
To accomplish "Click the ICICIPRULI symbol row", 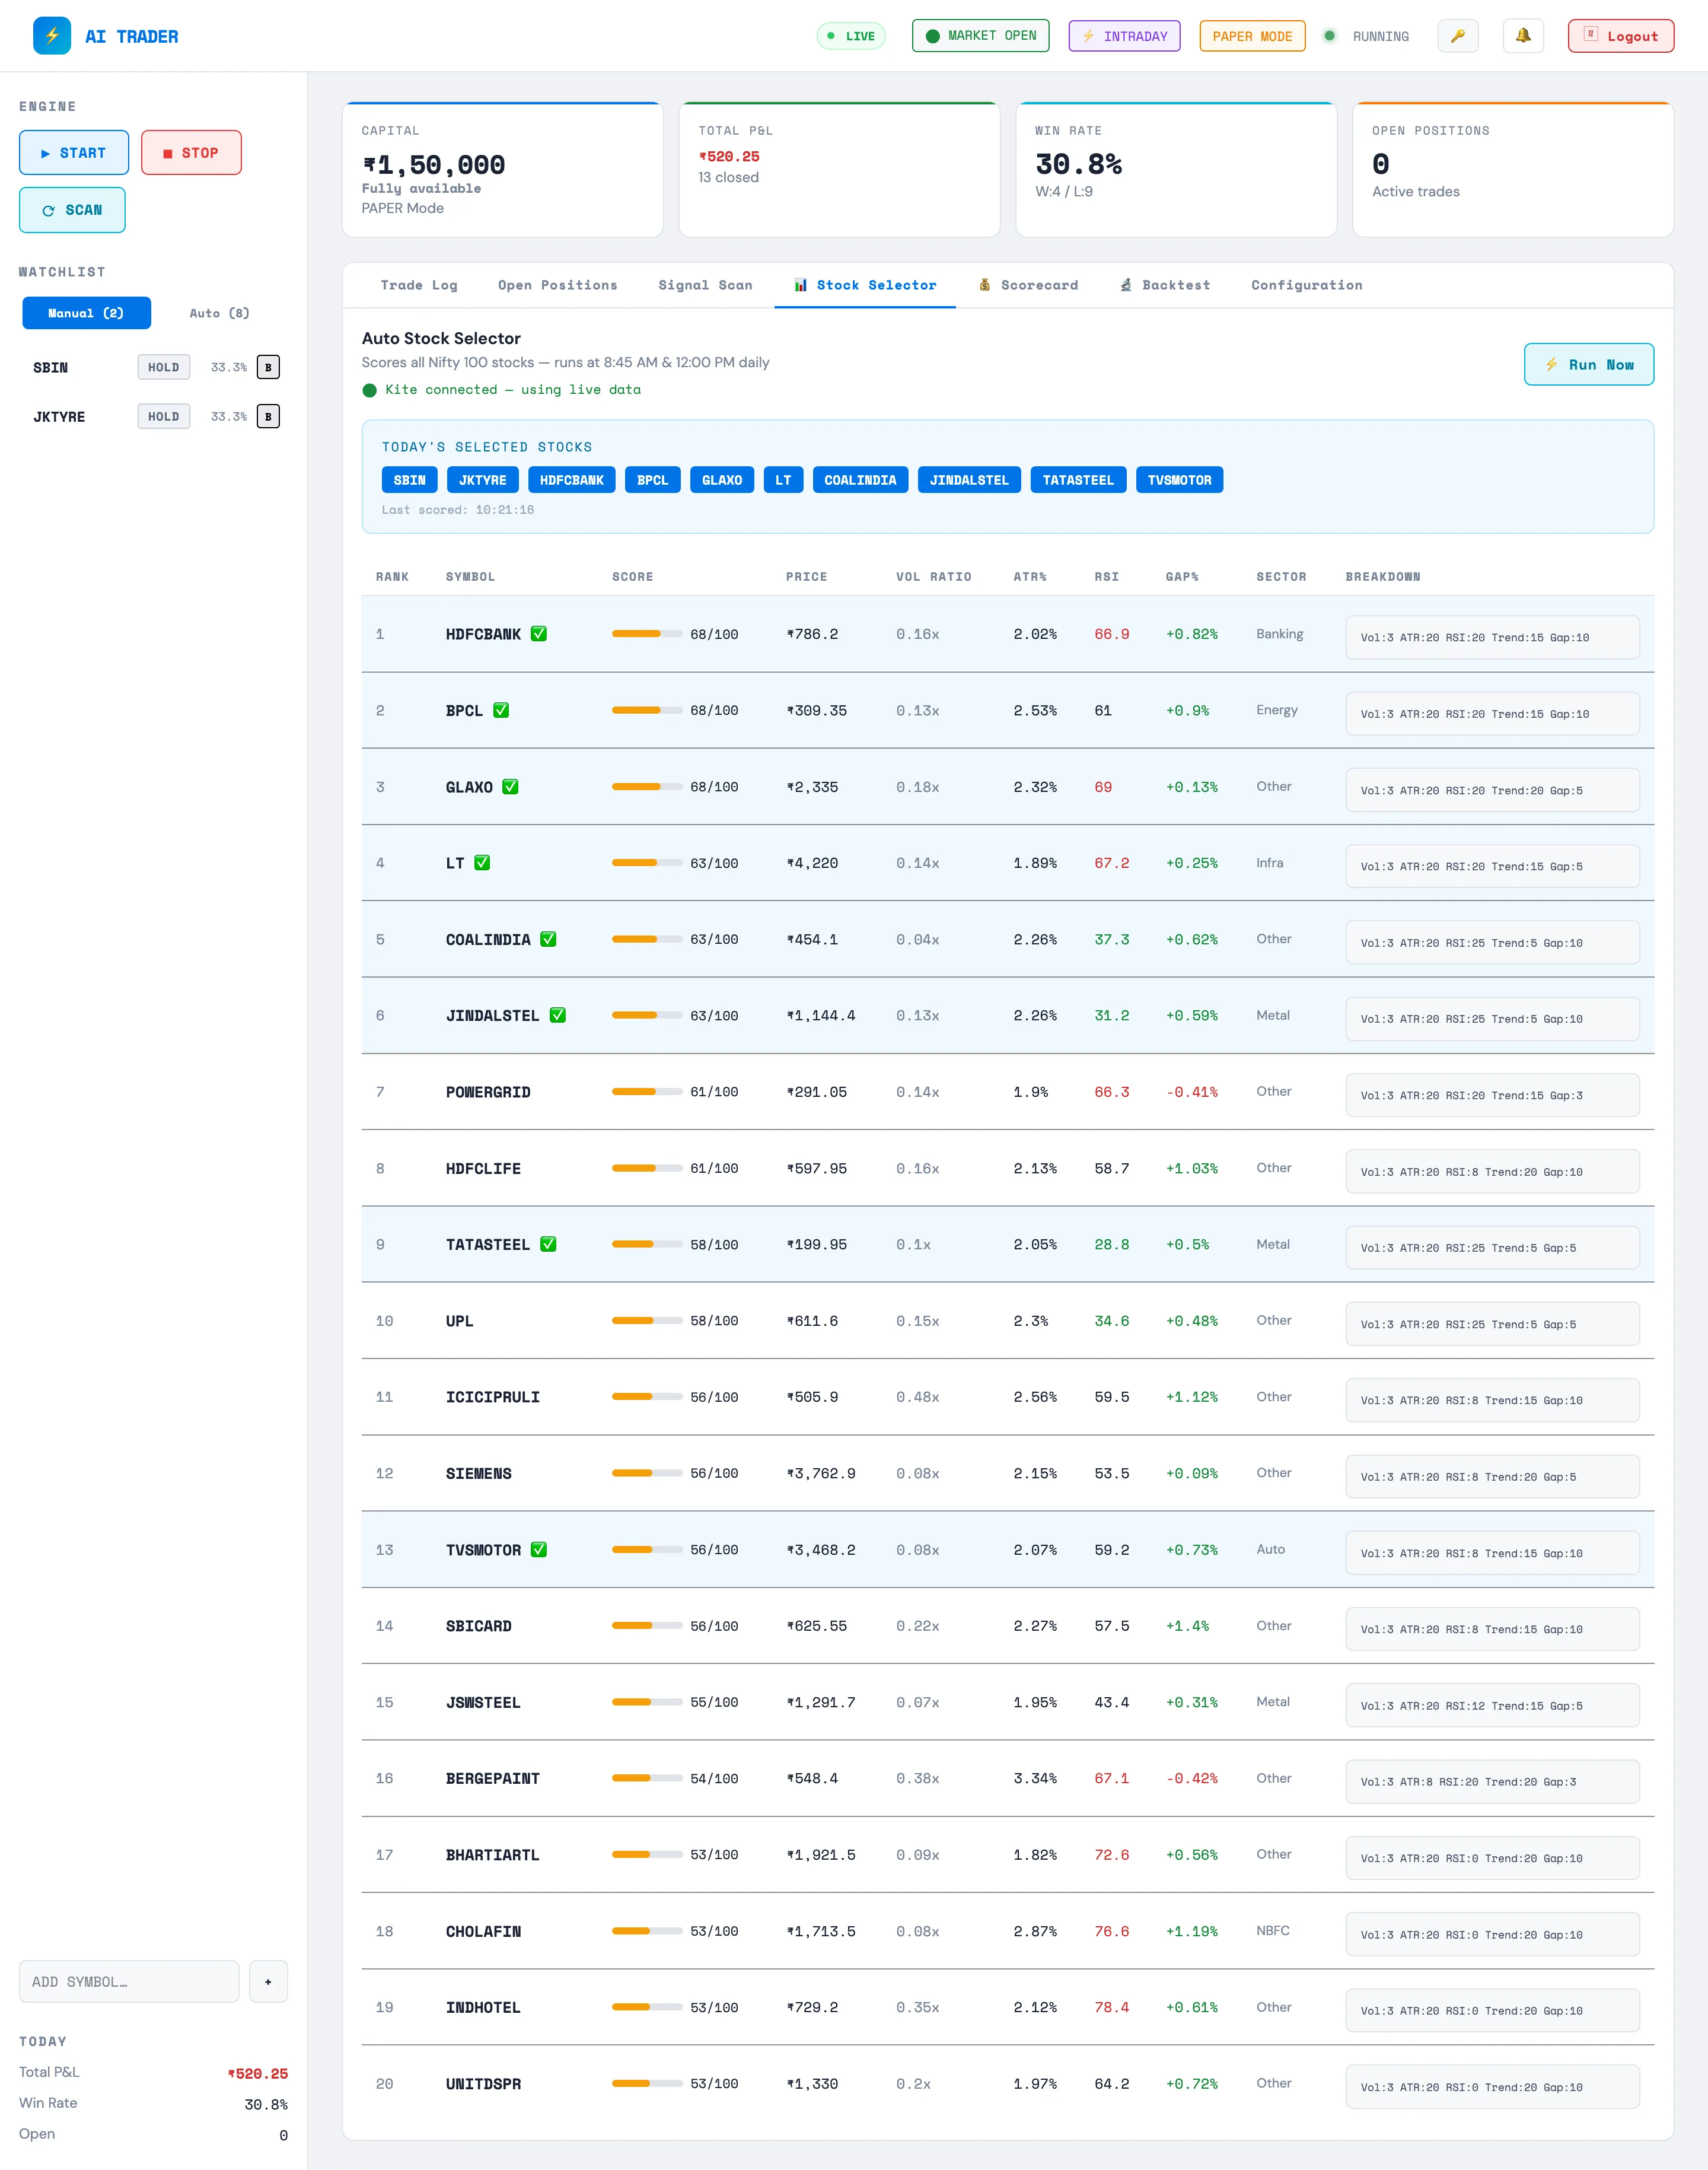I will click(1007, 1397).
